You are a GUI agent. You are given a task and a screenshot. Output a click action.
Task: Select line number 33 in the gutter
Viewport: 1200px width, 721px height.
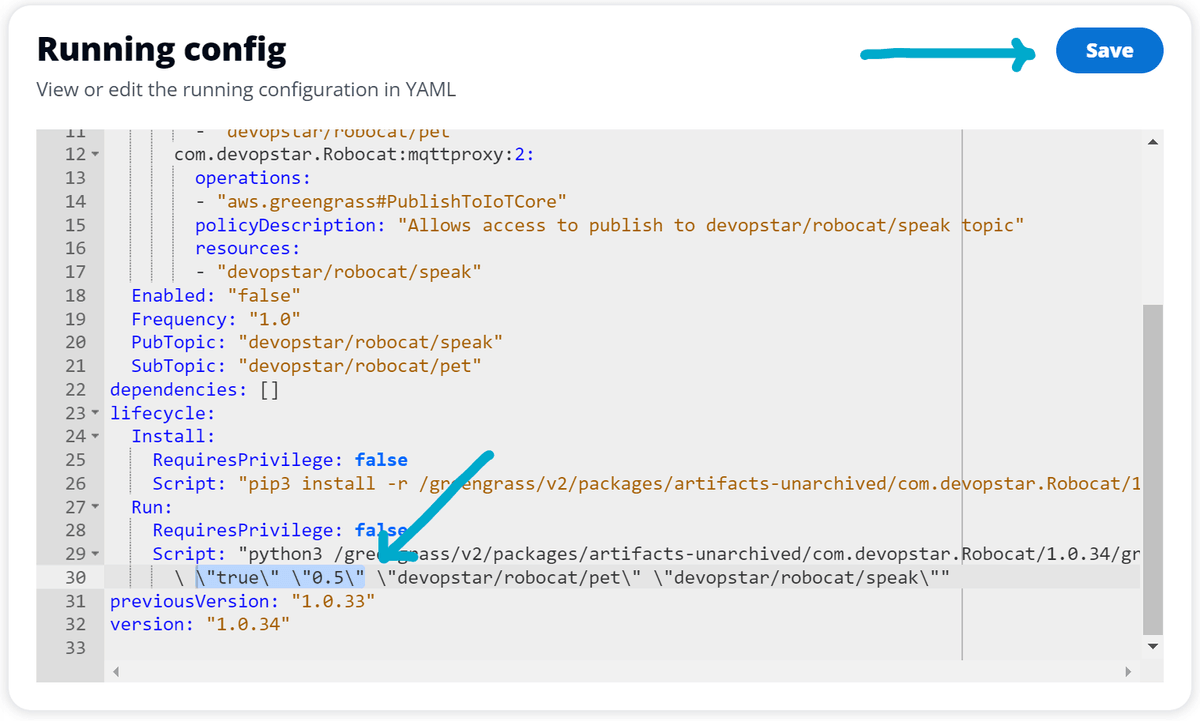(75, 647)
